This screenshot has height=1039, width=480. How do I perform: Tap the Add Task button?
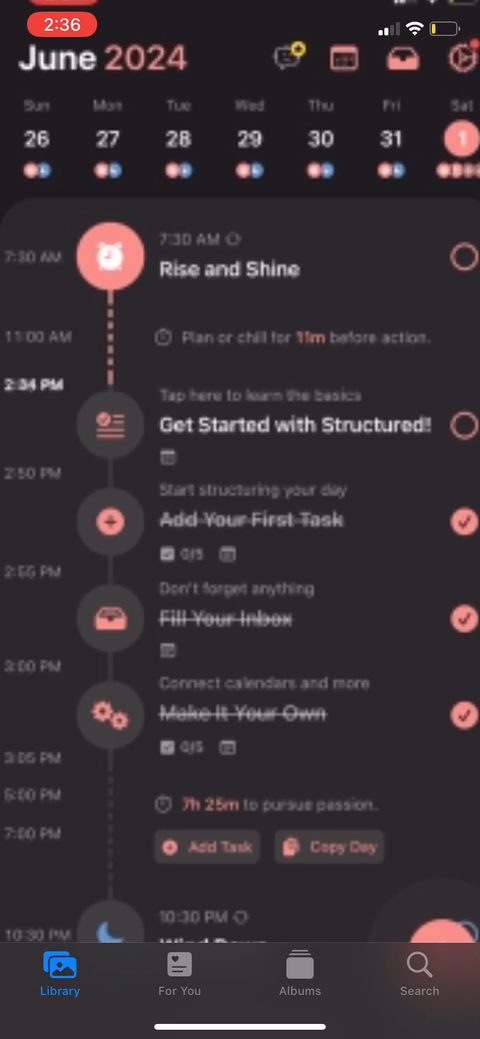click(x=207, y=847)
